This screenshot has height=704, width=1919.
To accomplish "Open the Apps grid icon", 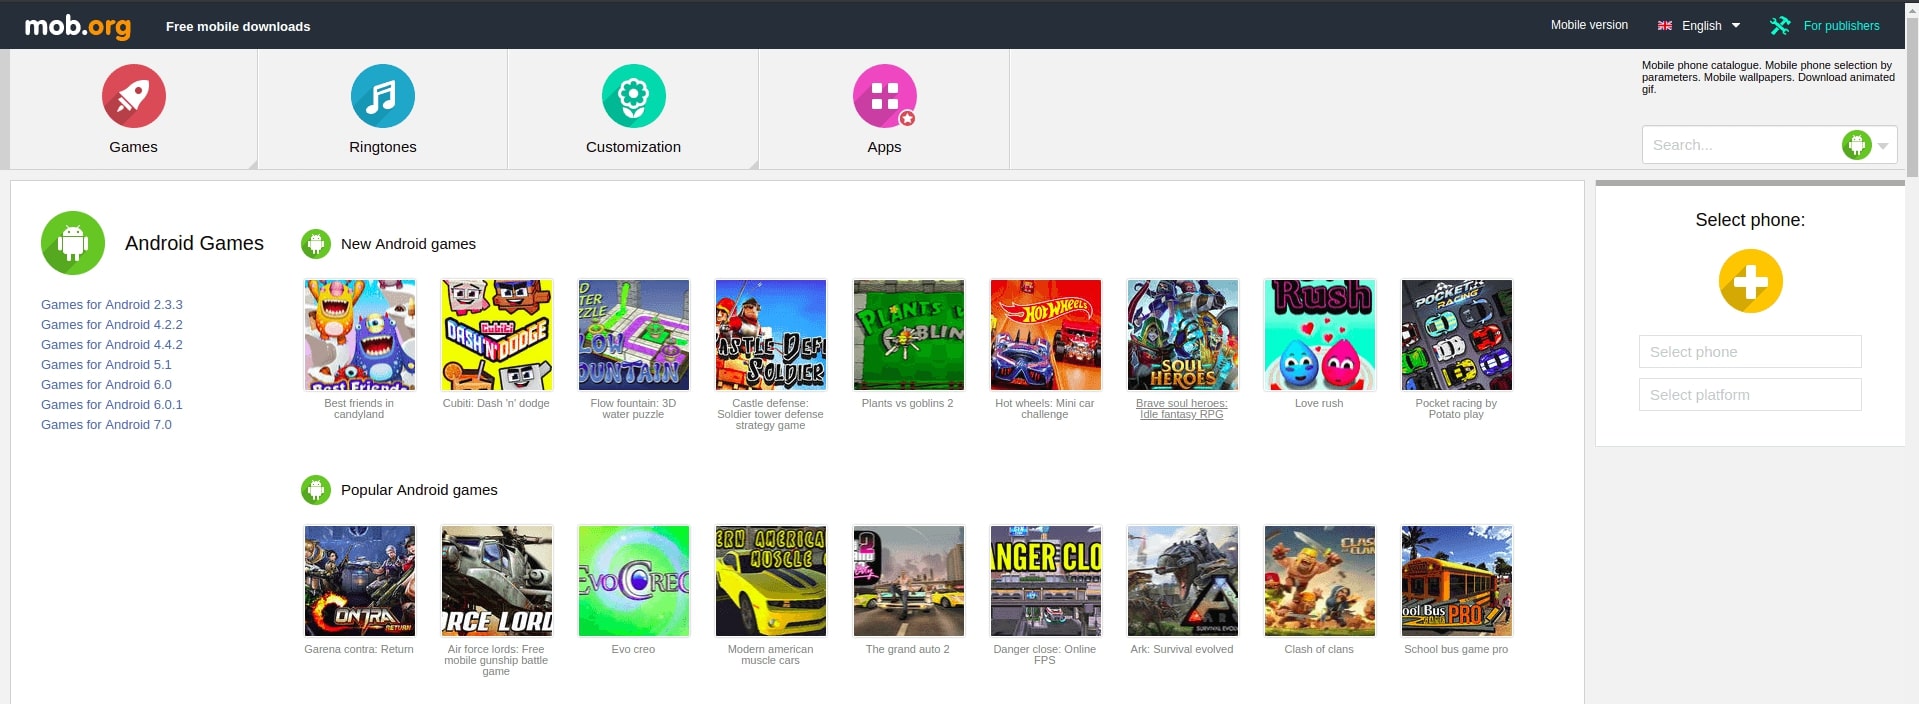I will click(885, 96).
